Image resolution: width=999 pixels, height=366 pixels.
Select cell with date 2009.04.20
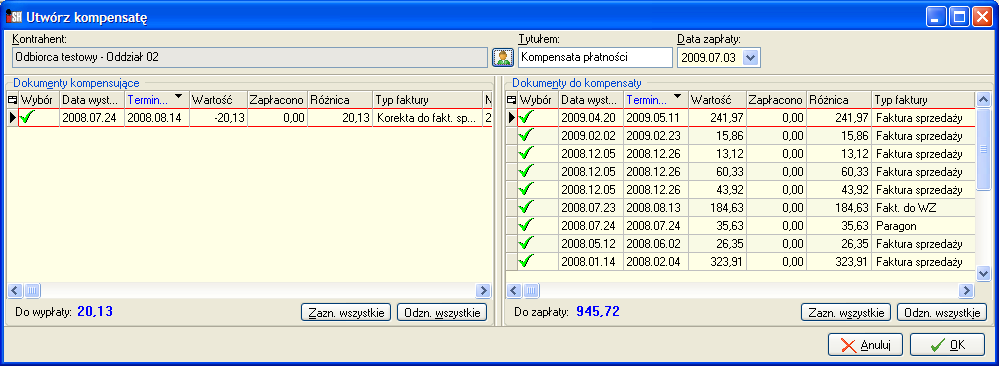591,118
